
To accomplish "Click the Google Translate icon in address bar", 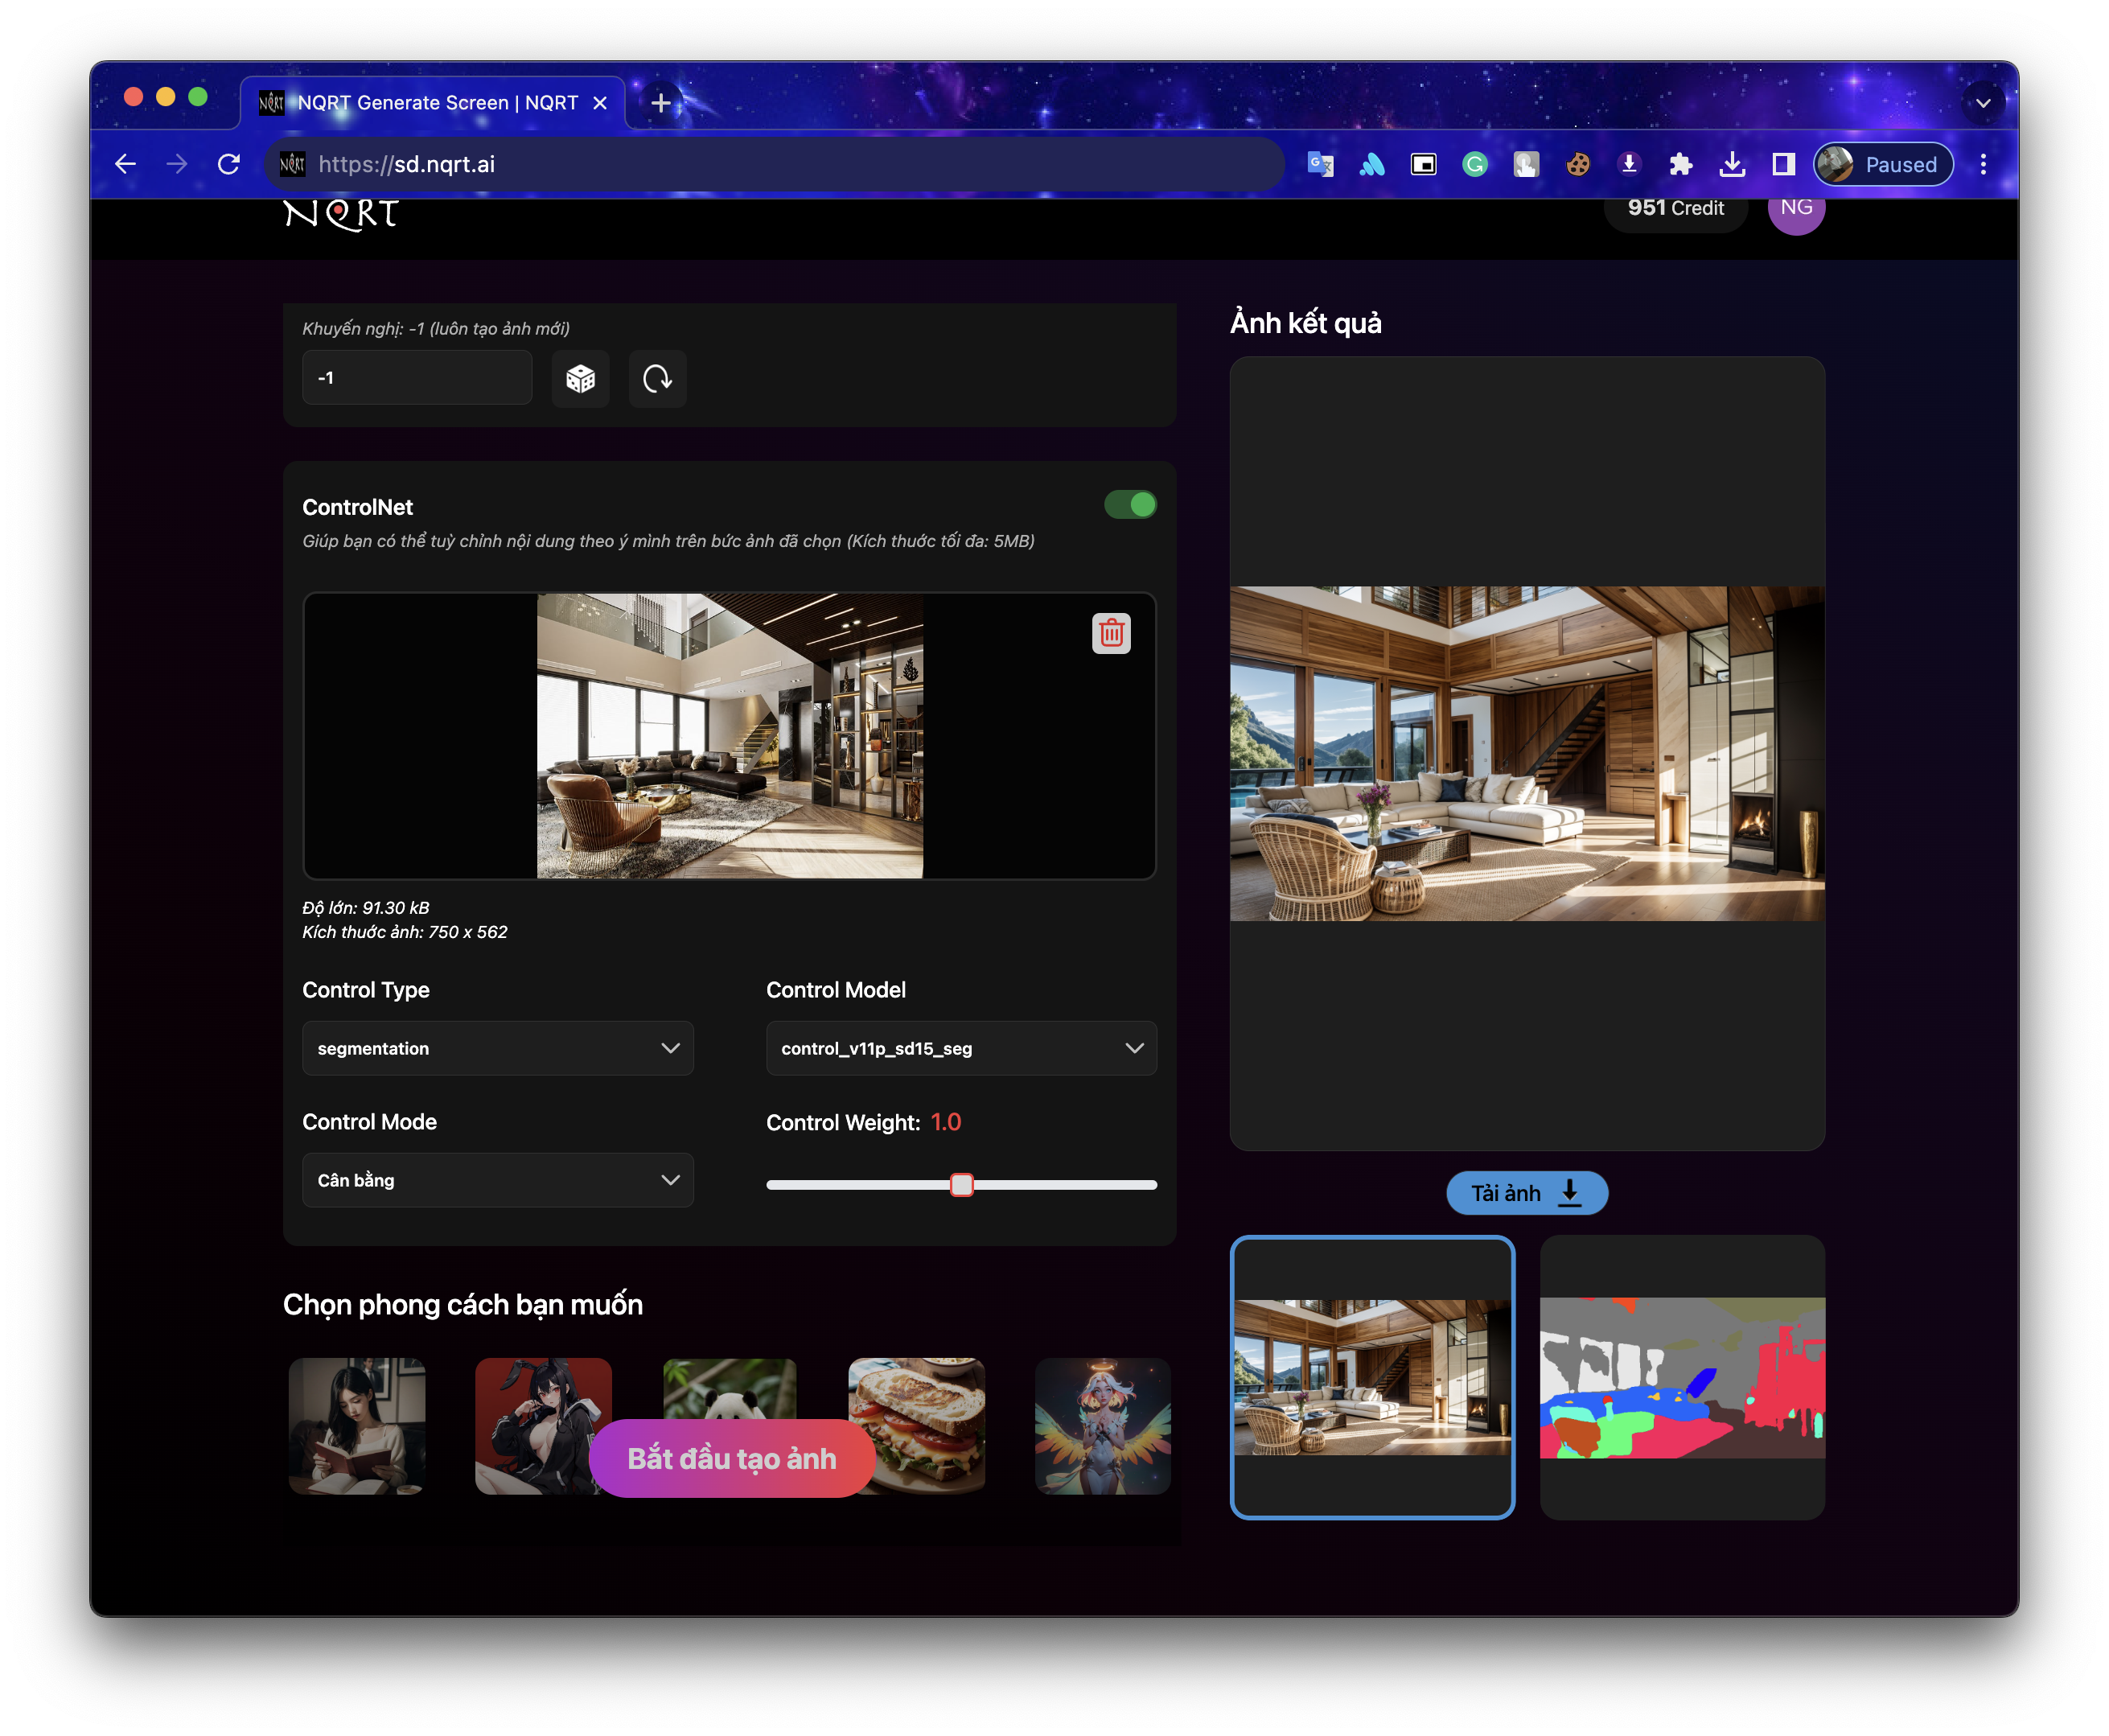I will pos(1320,164).
